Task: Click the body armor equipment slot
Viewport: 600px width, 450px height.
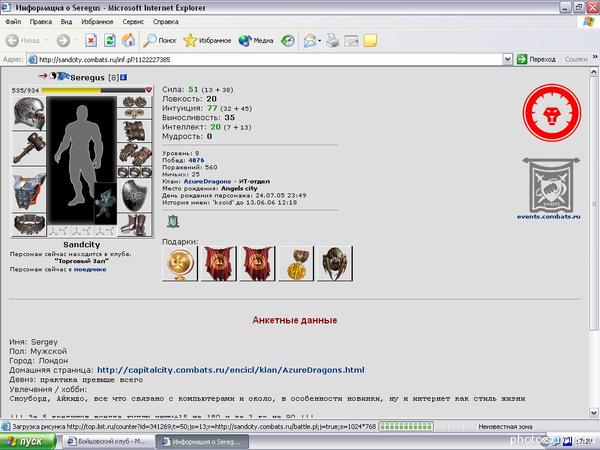Action: [x=29, y=189]
